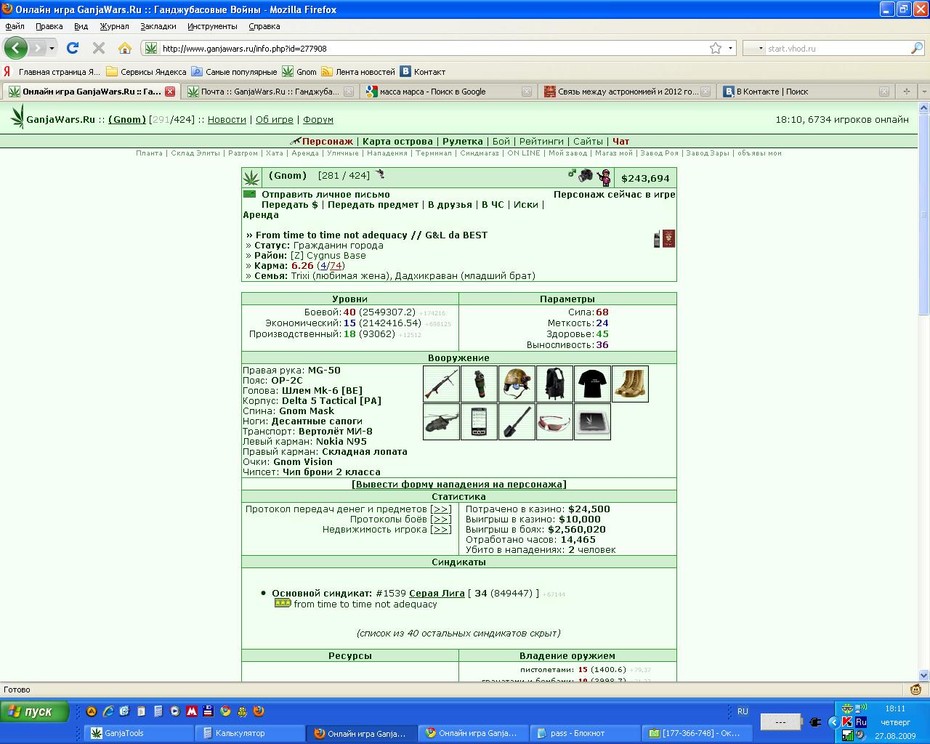
Task: Reload the page in Firefox
Action: (x=73, y=48)
